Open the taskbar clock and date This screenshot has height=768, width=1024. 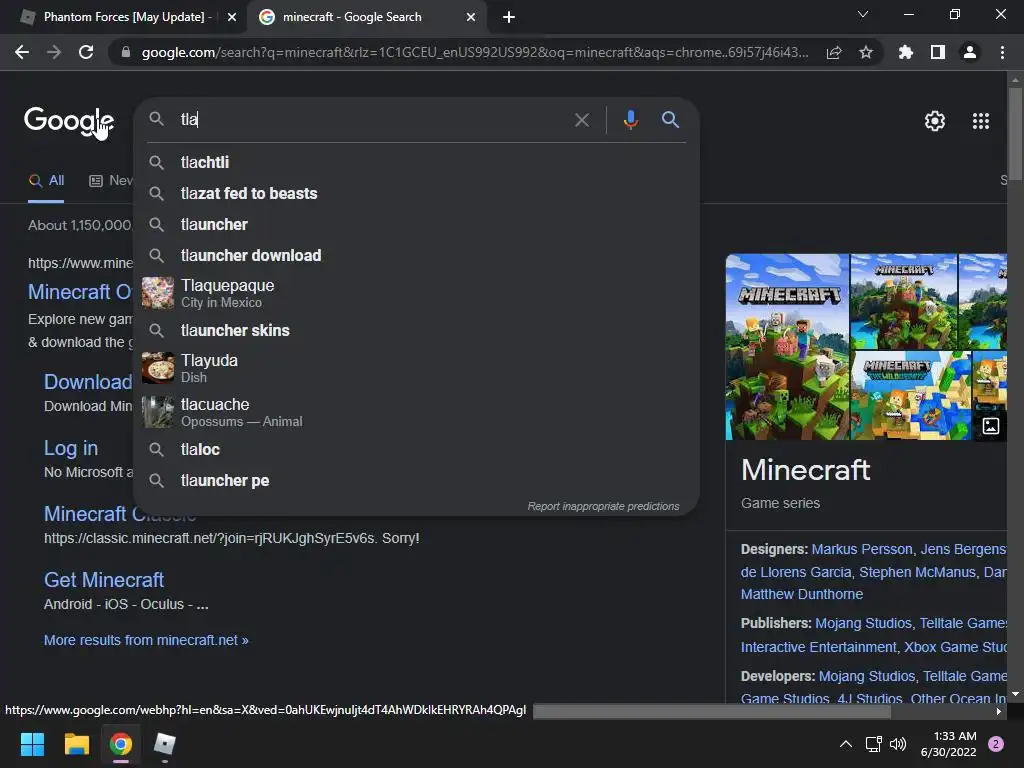click(x=948, y=744)
